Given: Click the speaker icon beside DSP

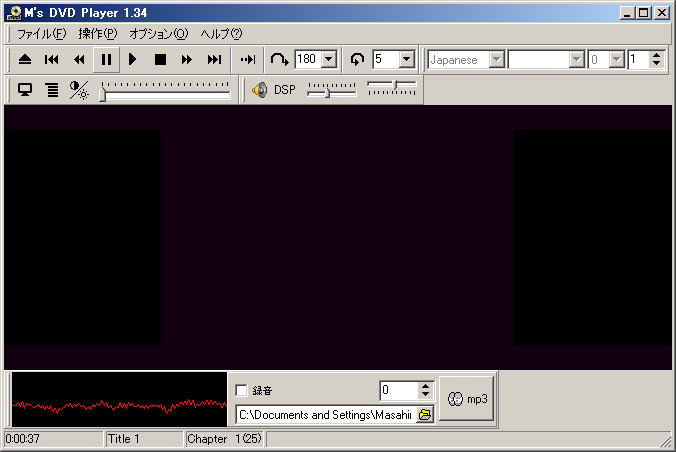Looking at the screenshot, I should point(259,90).
